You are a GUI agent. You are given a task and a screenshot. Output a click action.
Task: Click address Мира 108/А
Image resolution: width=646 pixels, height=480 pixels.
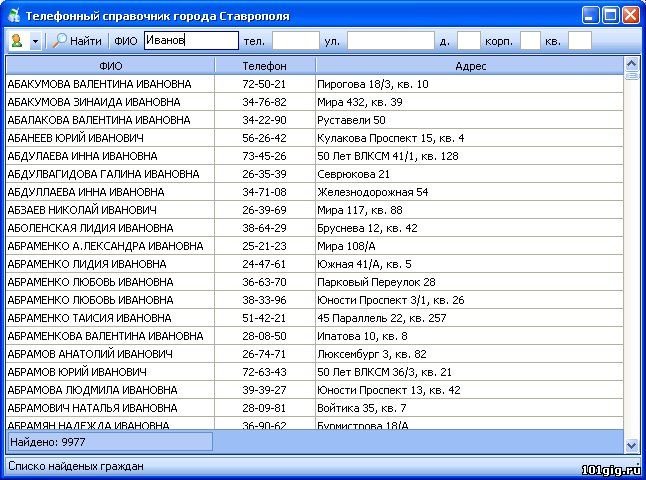coord(346,246)
